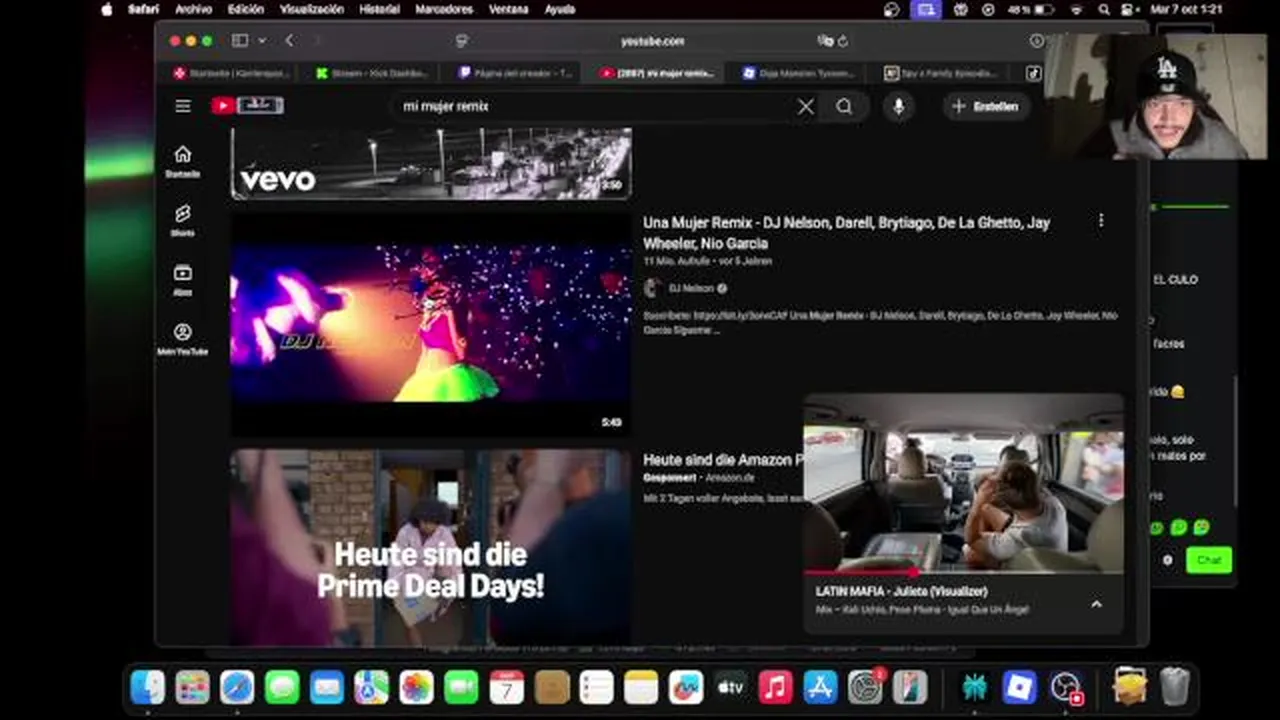Image resolution: width=1280 pixels, height=720 pixels.
Task: Switch to the Doja Monsters tab
Action: click(x=799, y=73)
